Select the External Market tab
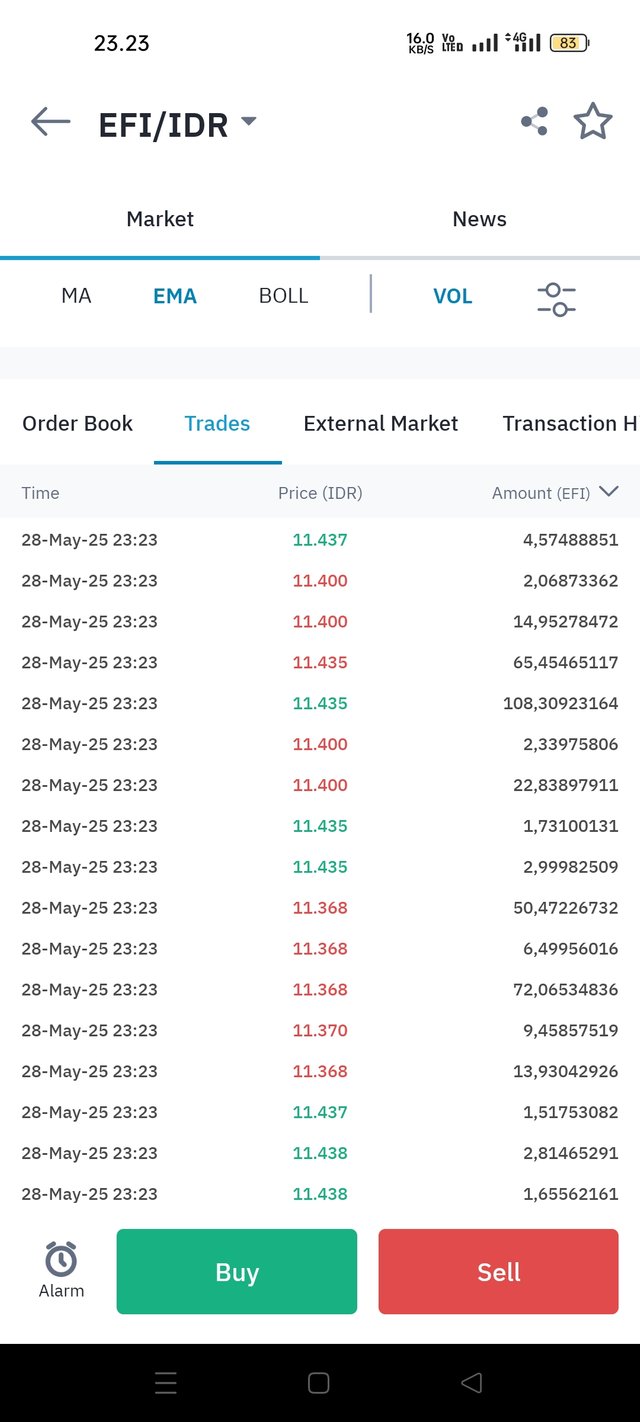640x1422 pixels. 380,423
